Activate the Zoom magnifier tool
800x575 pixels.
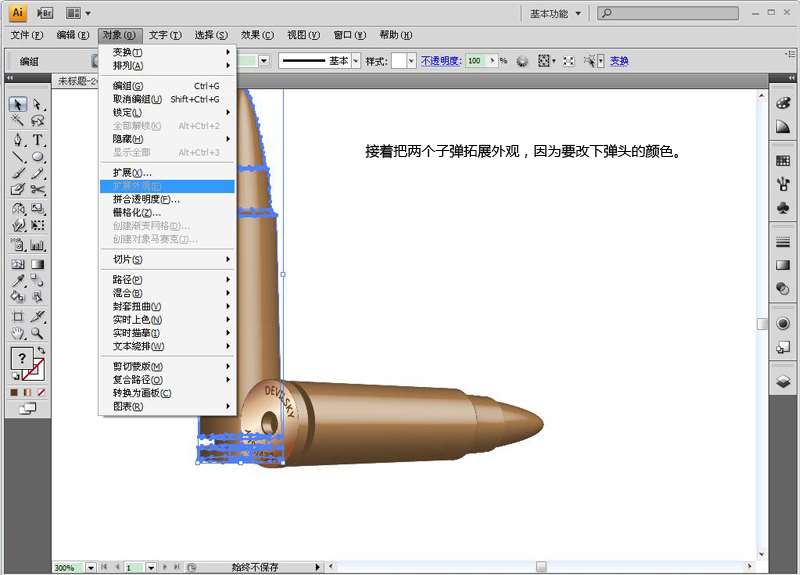tap(38, 333)
